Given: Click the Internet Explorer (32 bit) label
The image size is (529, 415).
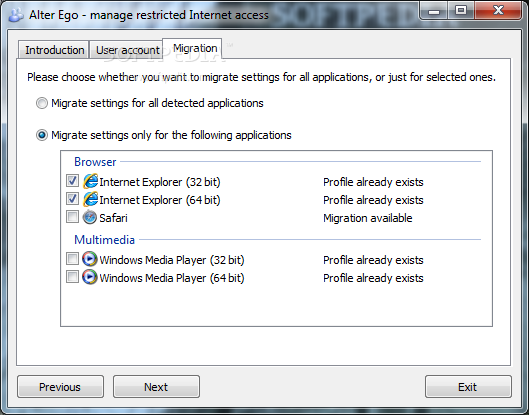Looking at the screenshot, I should click(160, 182).
